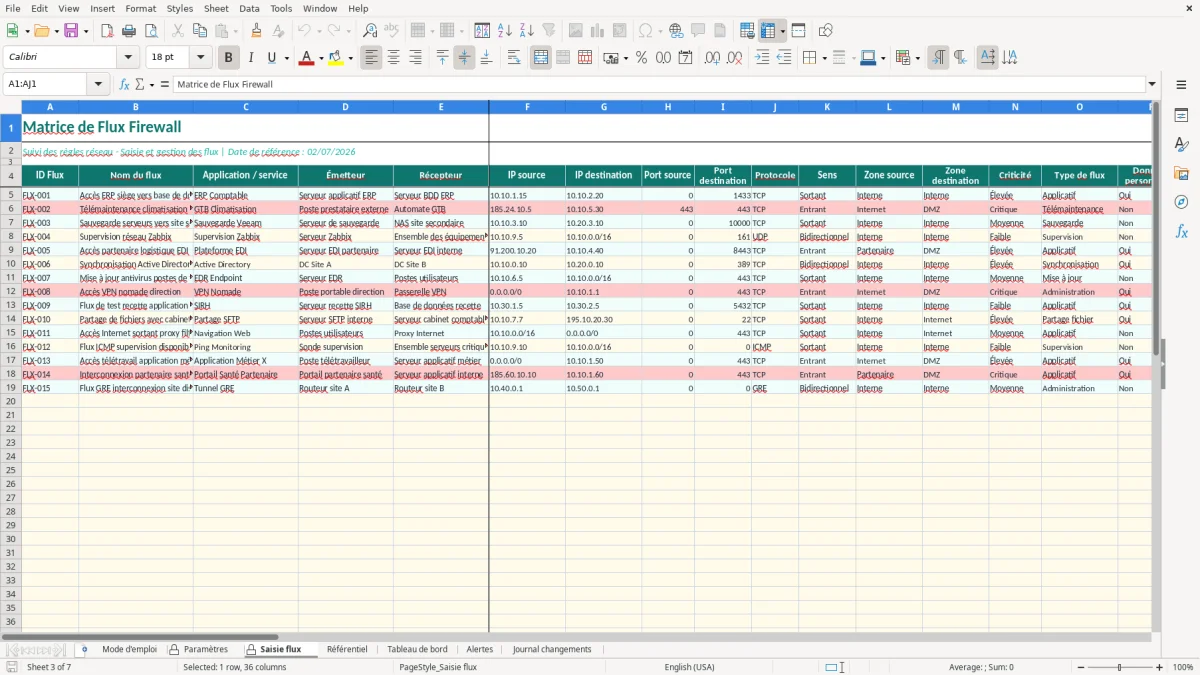This screenshot has height=675, width=1200.
Task: Click English (USA) language in status bar
Action: pyautogui.click(x=689, y=667)
